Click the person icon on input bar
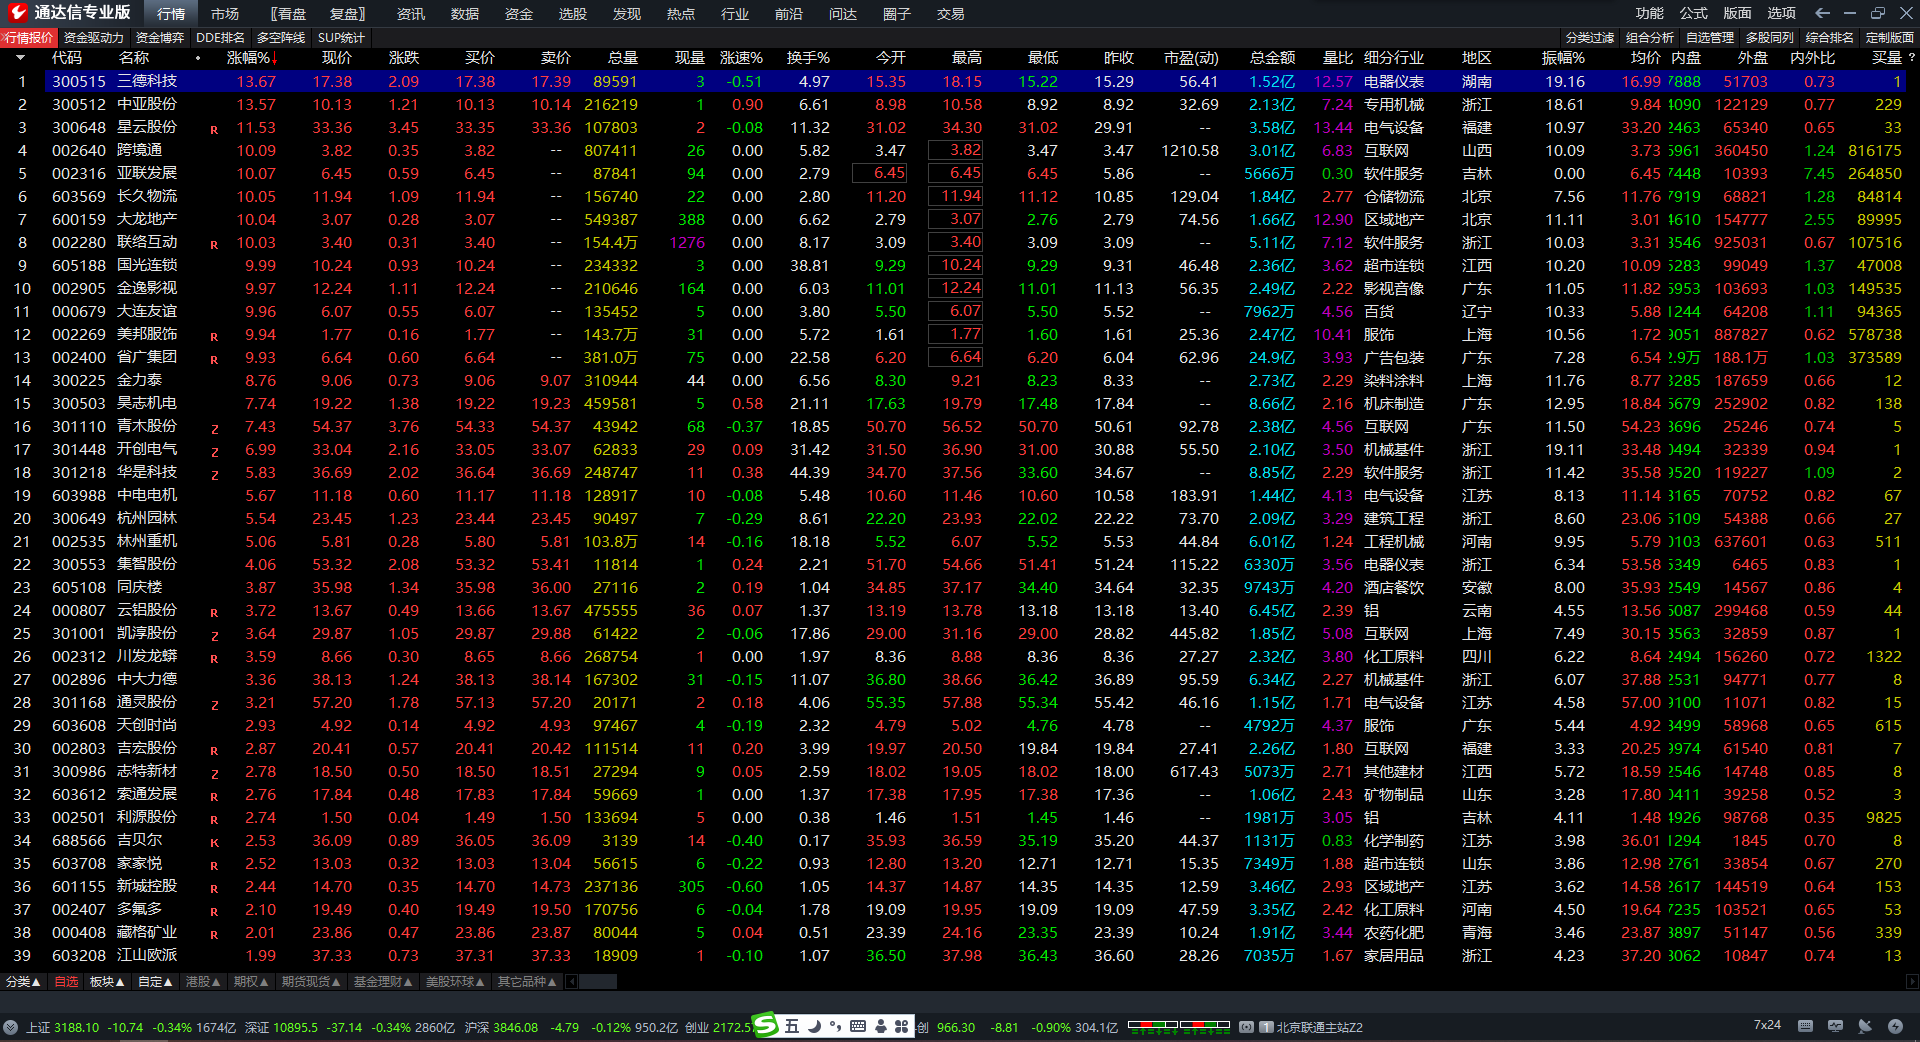 click(x=880, y=1026)
